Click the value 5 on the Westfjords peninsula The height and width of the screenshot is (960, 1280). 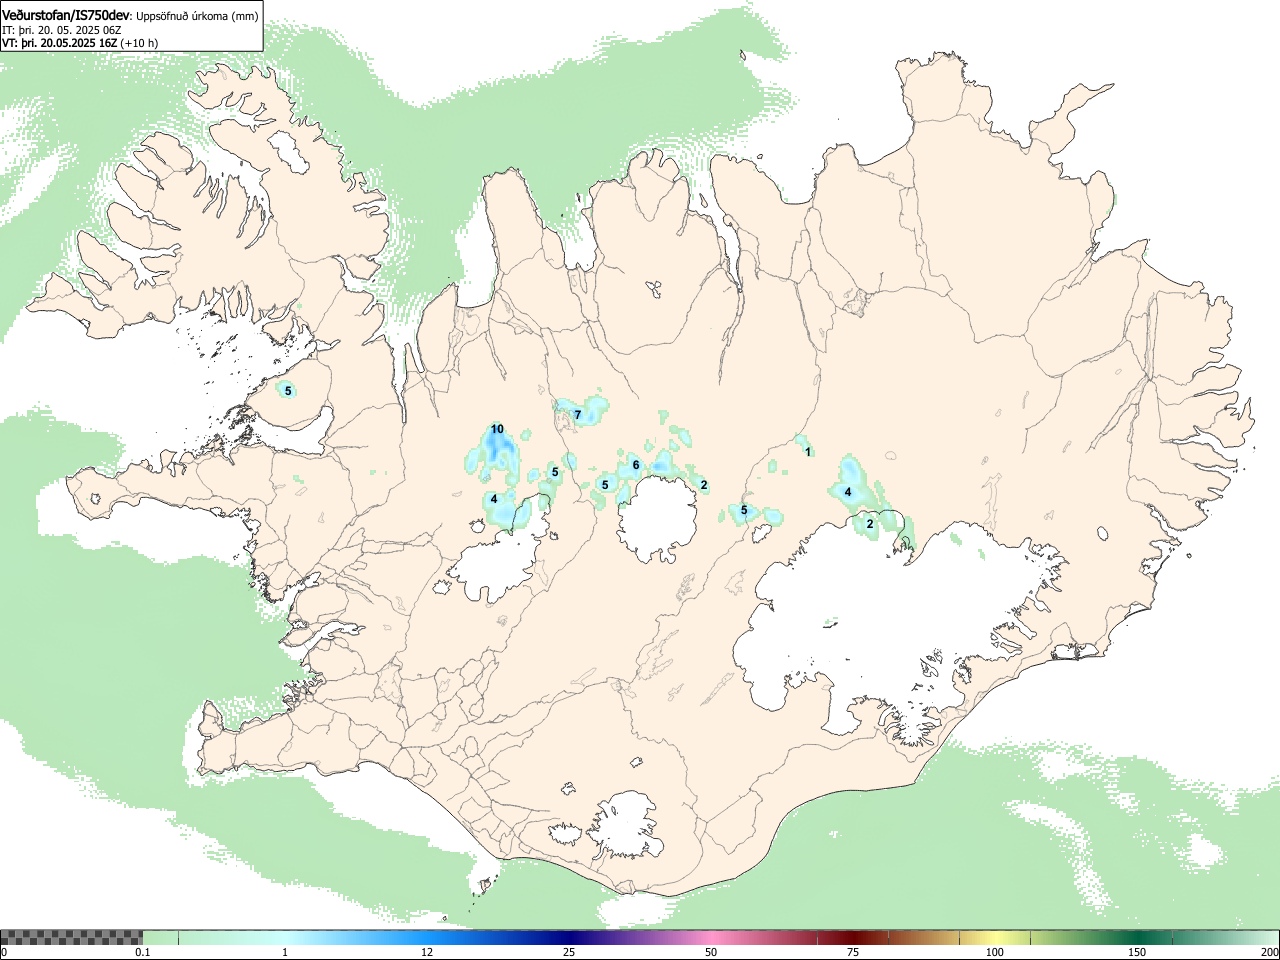[288, 391]
